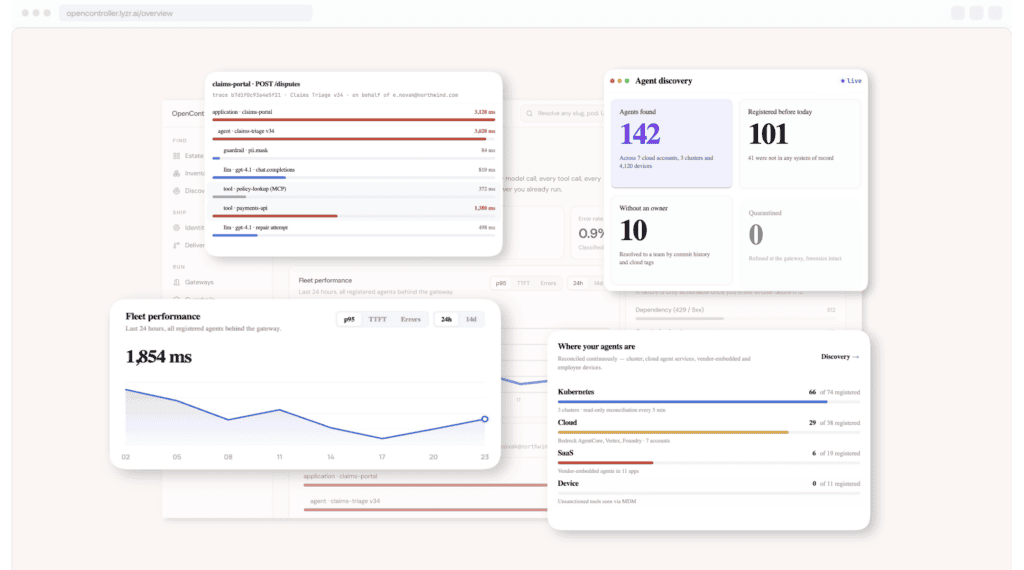1024x570 pixels.
Task: Click the yellow dot in Agent discovery header
Action: point(620,81)
